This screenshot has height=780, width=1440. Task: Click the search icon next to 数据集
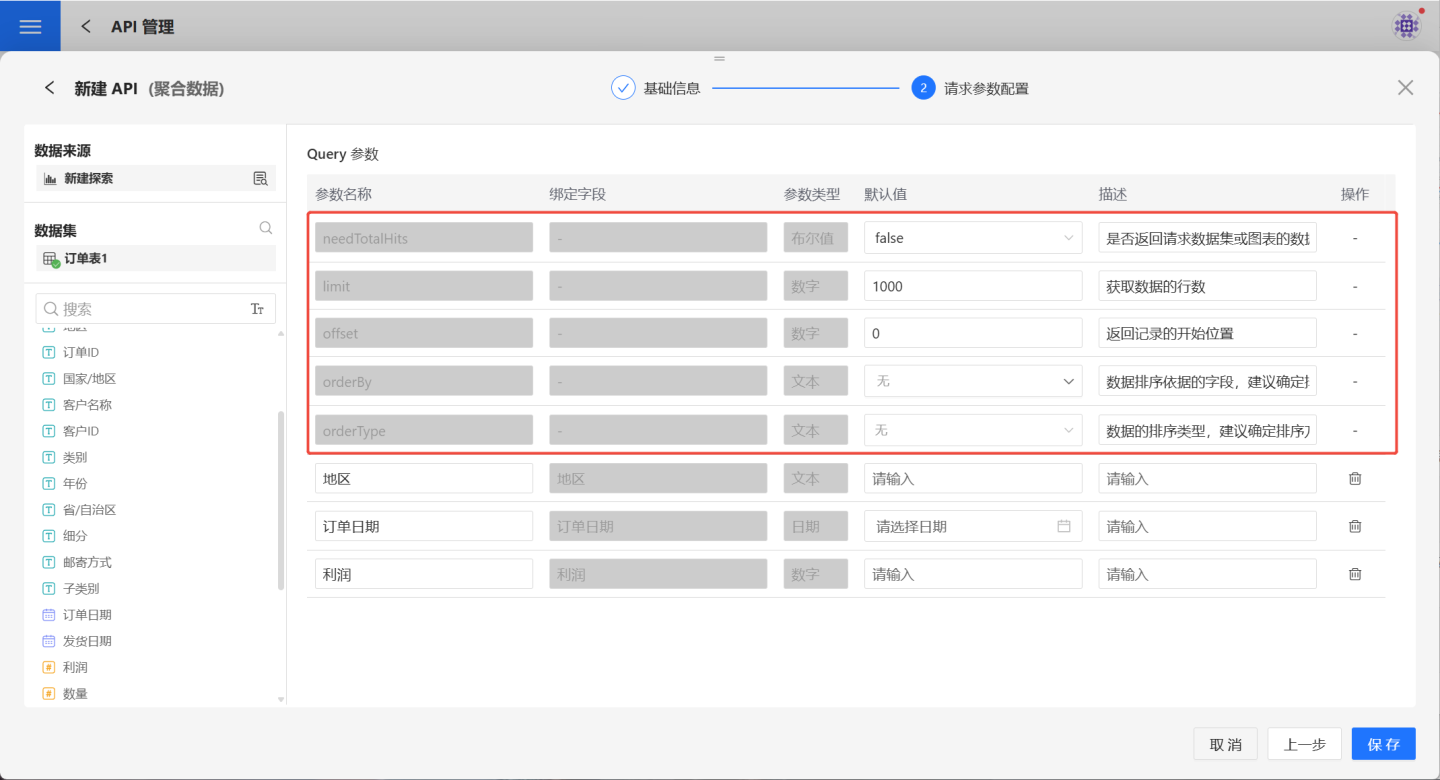[x=266, y=228]
